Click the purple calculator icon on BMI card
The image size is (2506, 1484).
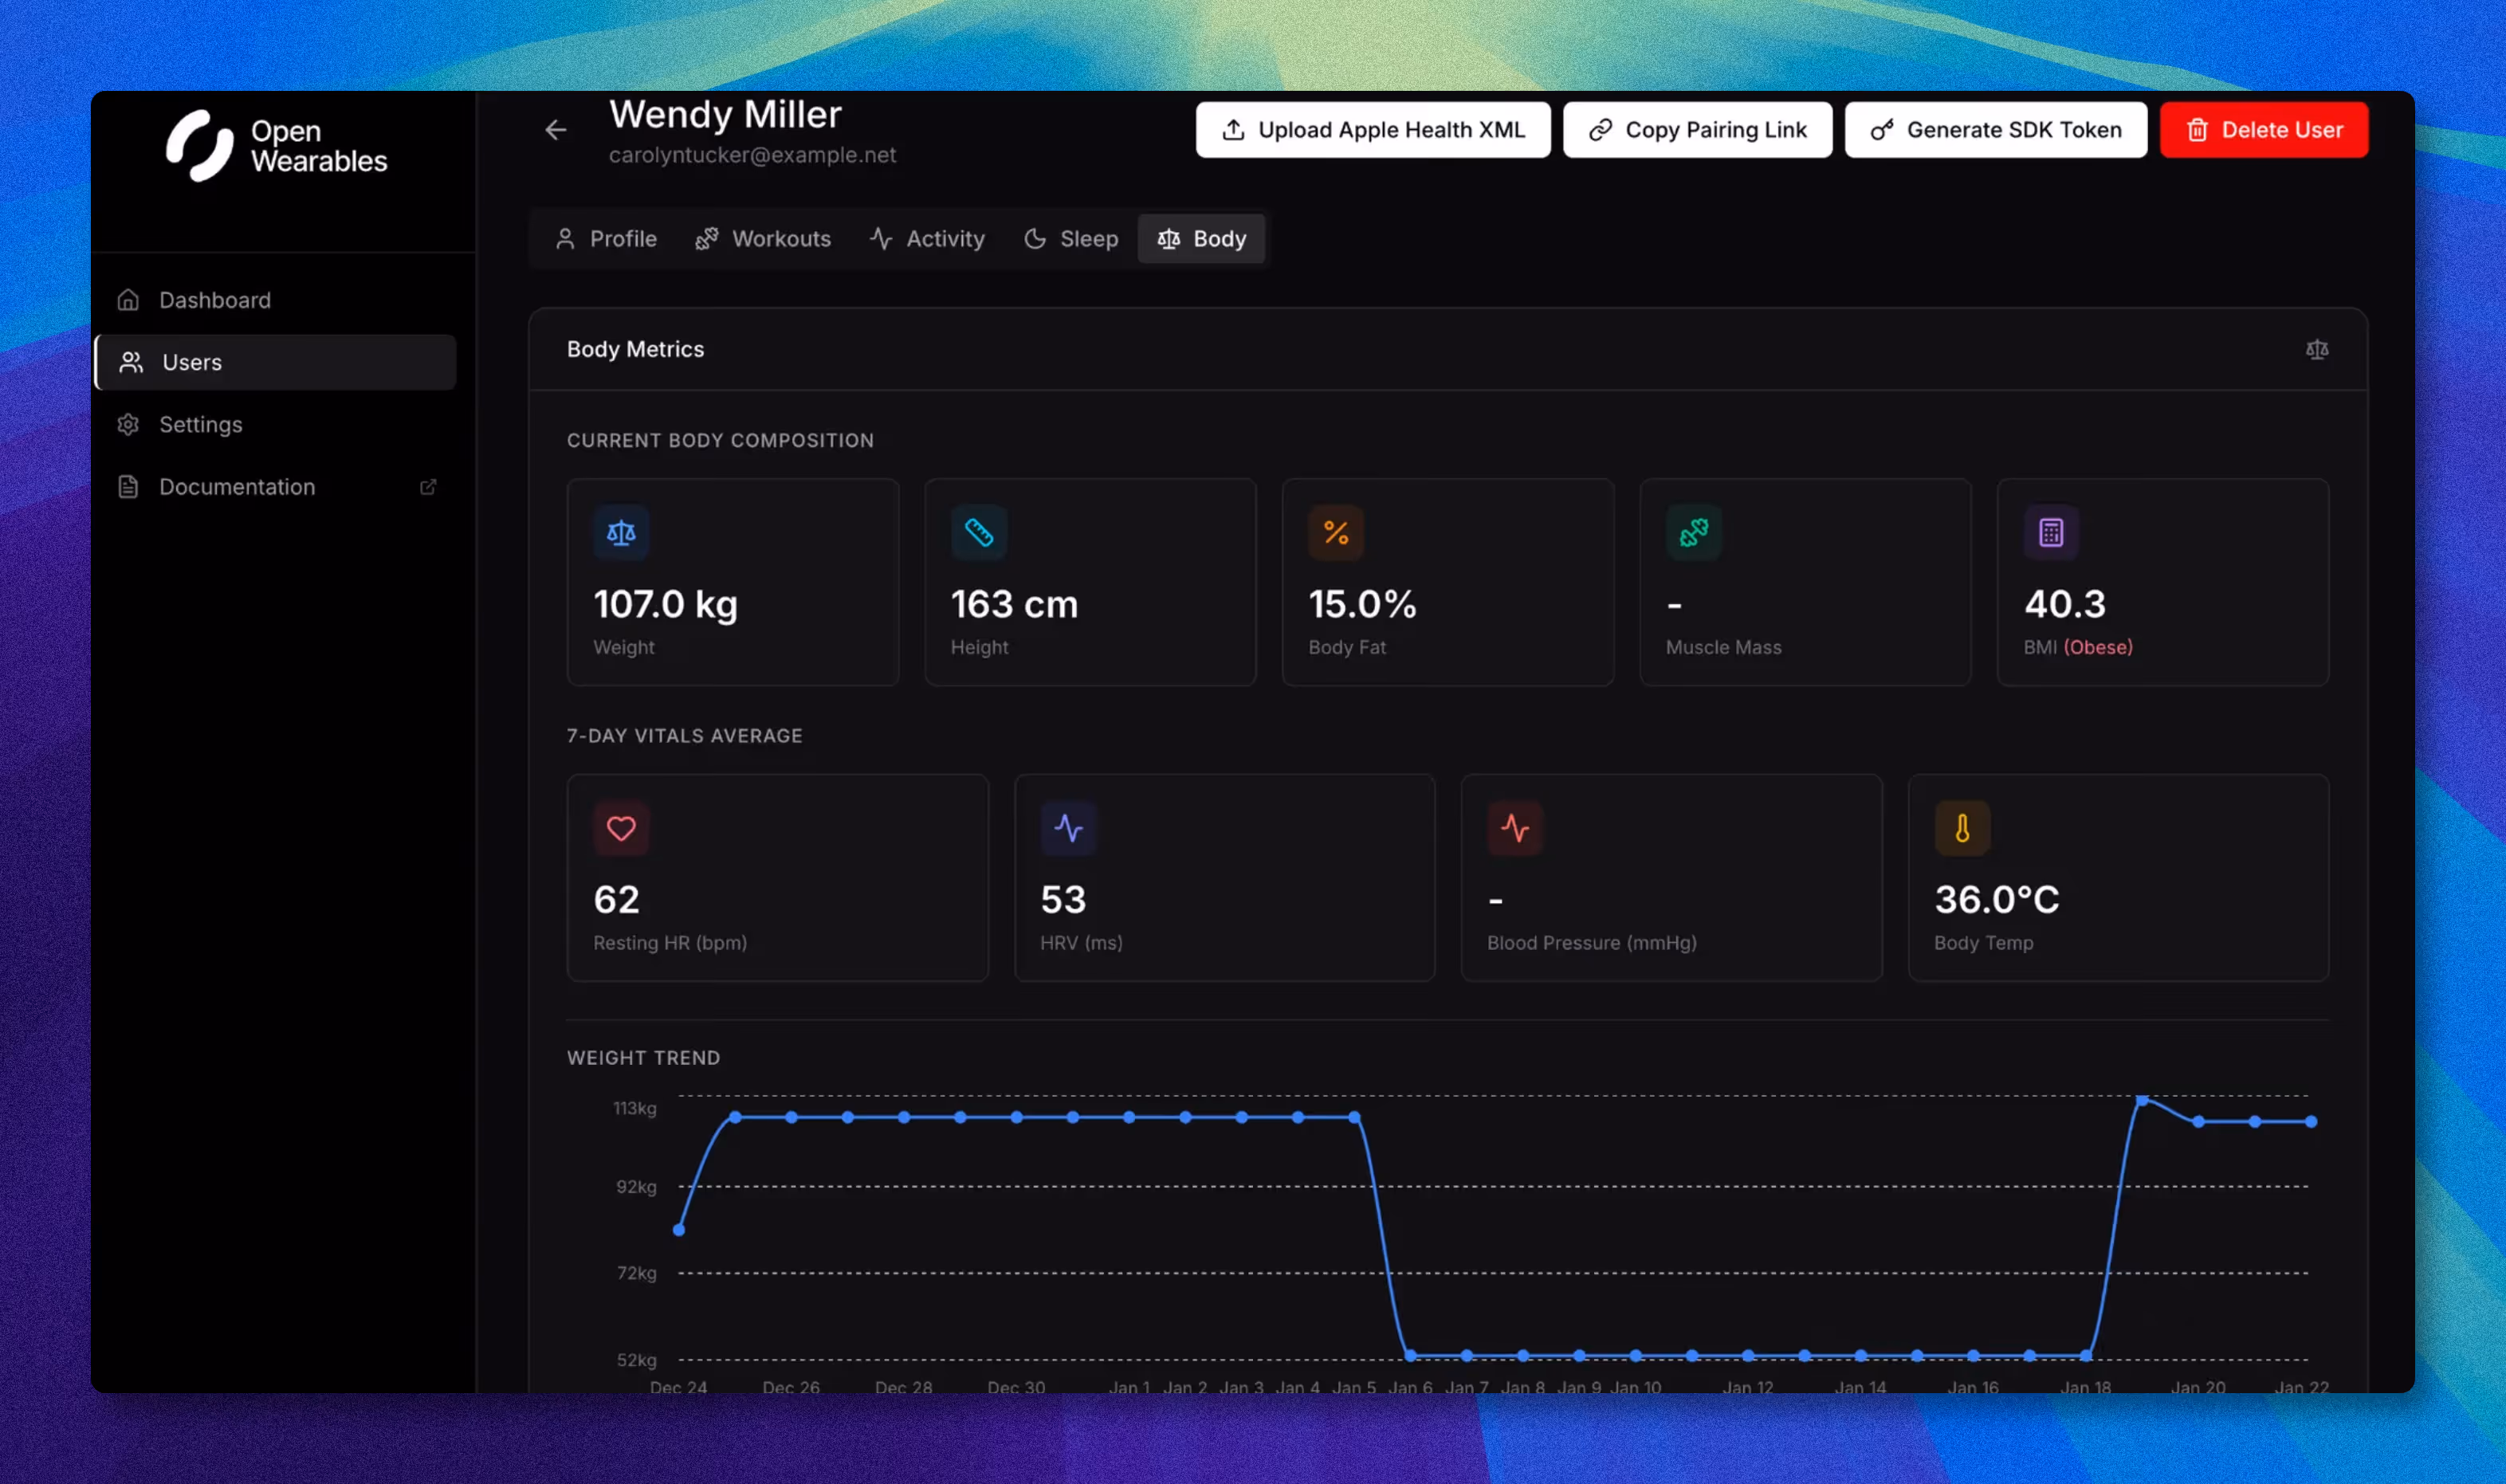(2051, 533)
